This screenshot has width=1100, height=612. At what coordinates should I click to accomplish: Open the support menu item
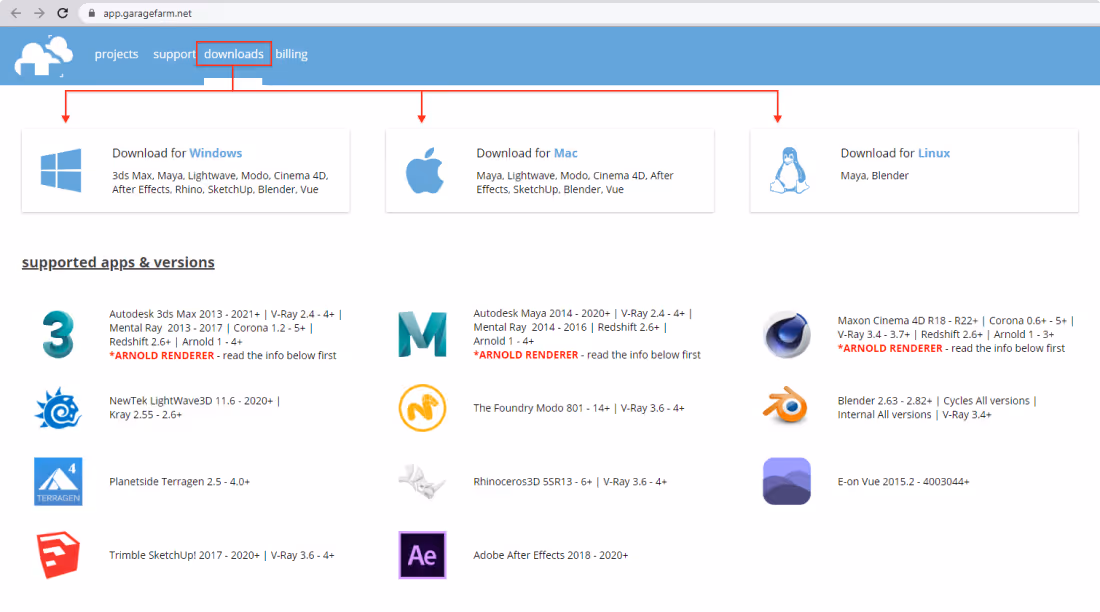pos(174,54)
